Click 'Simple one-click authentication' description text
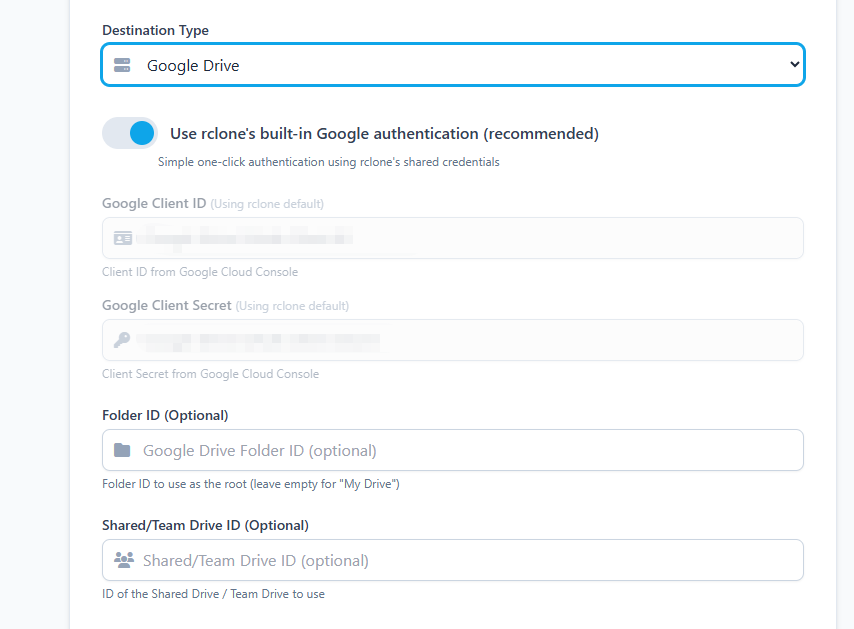The height and width of the screenshot is (629, 854). (328, 162)
